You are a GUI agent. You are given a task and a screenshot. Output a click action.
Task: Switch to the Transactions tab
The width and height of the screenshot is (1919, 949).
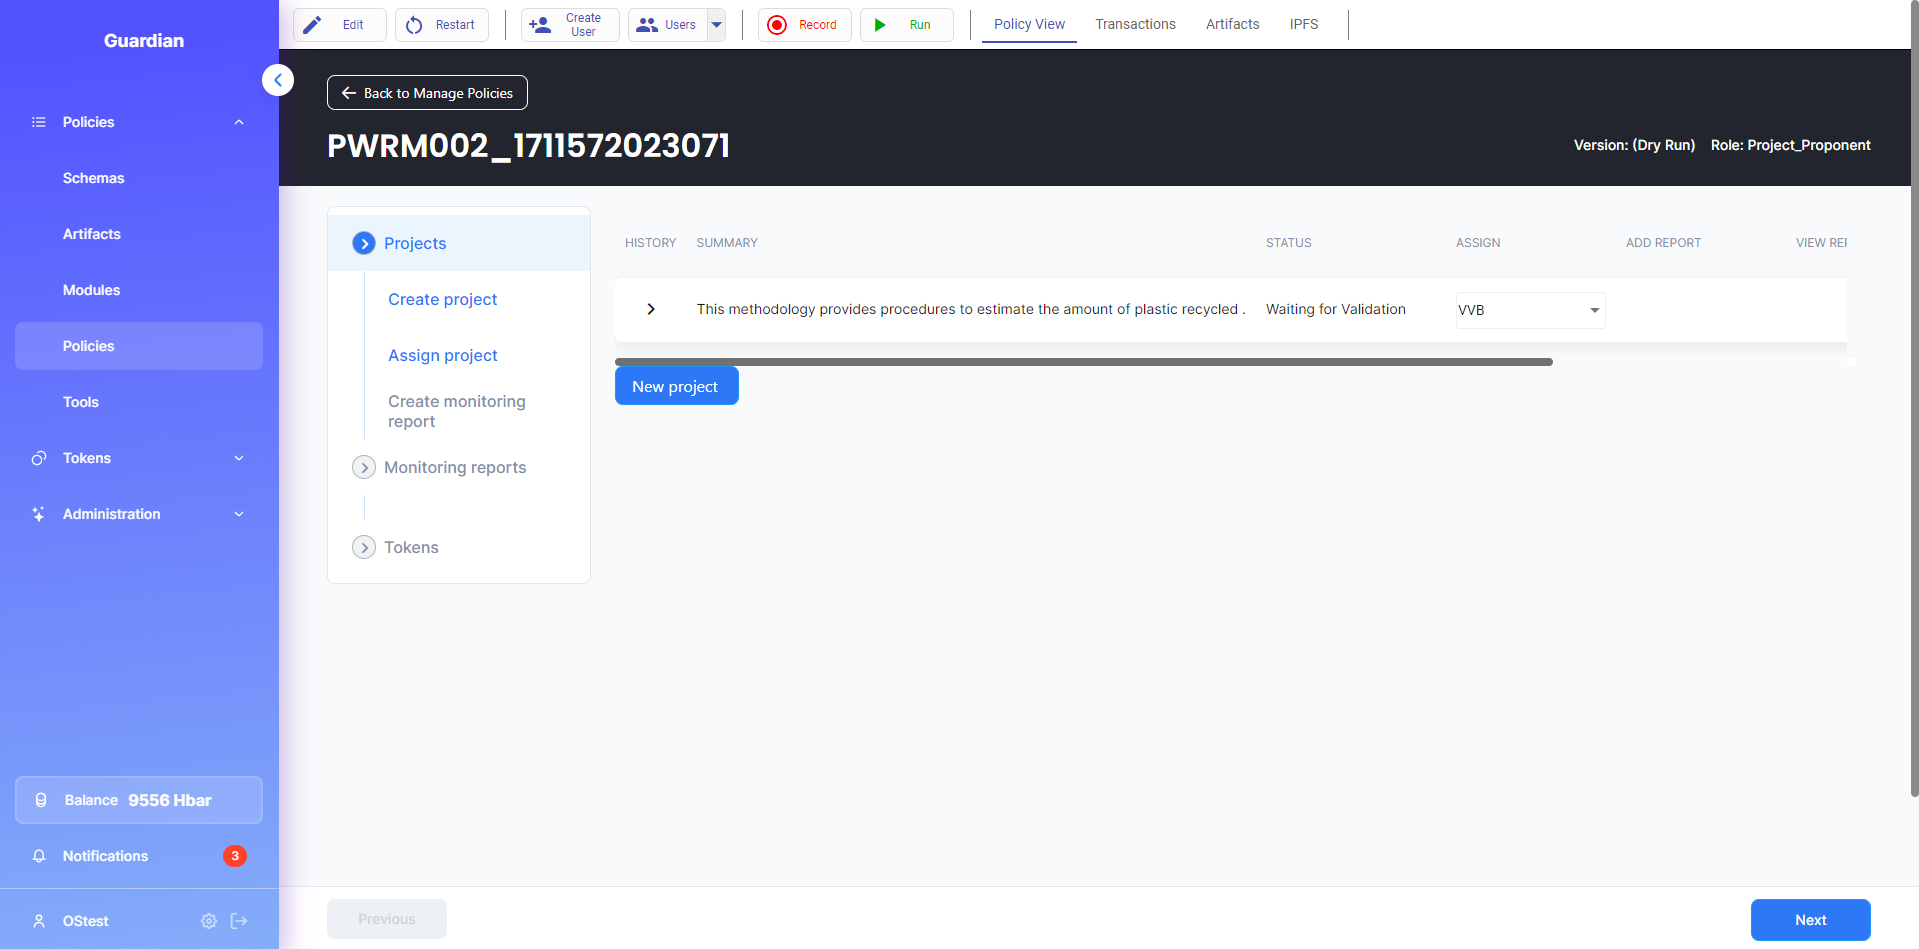pos(1135,24)
